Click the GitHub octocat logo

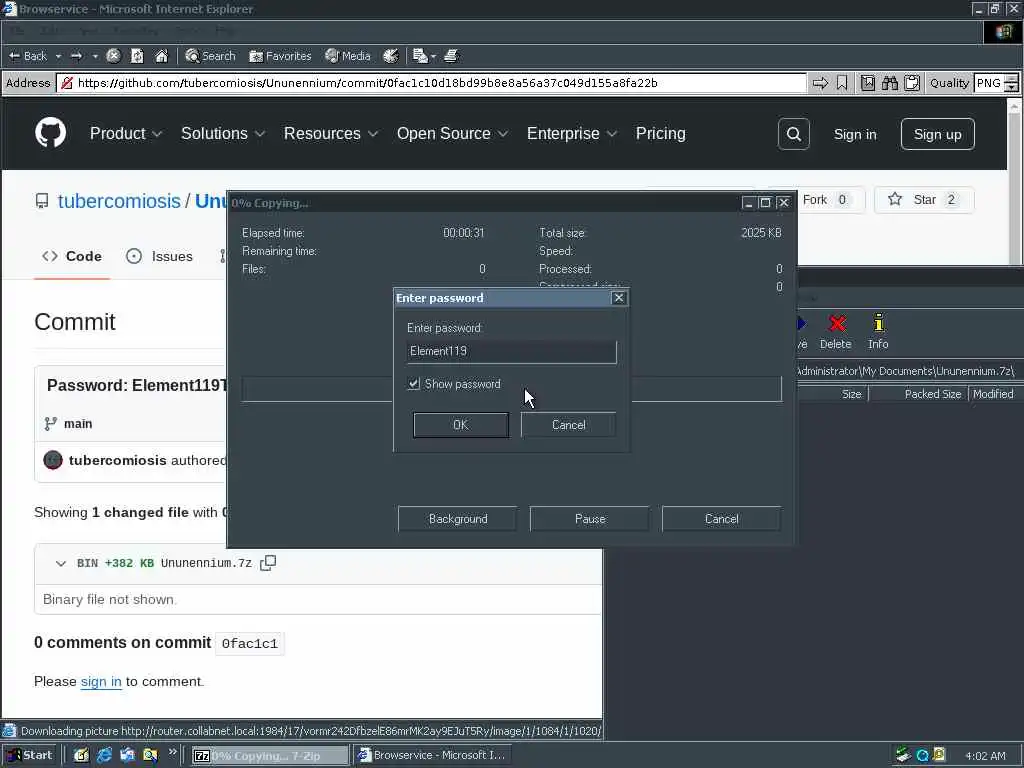50,133
